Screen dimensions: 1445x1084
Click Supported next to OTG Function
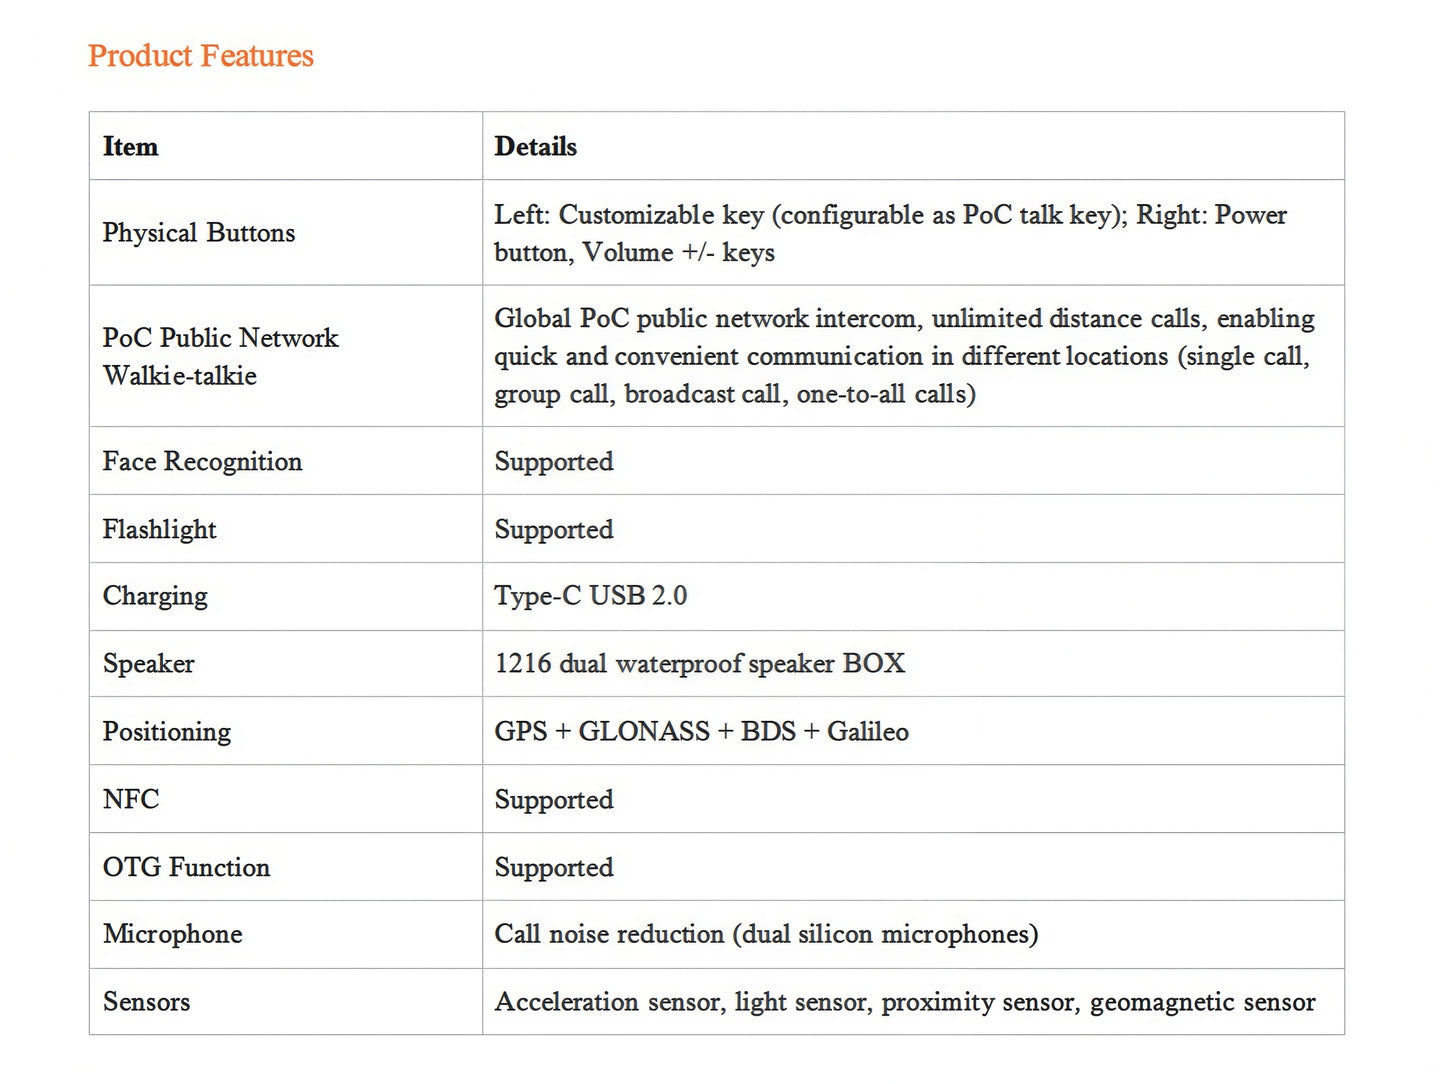(x=554, y=868)
